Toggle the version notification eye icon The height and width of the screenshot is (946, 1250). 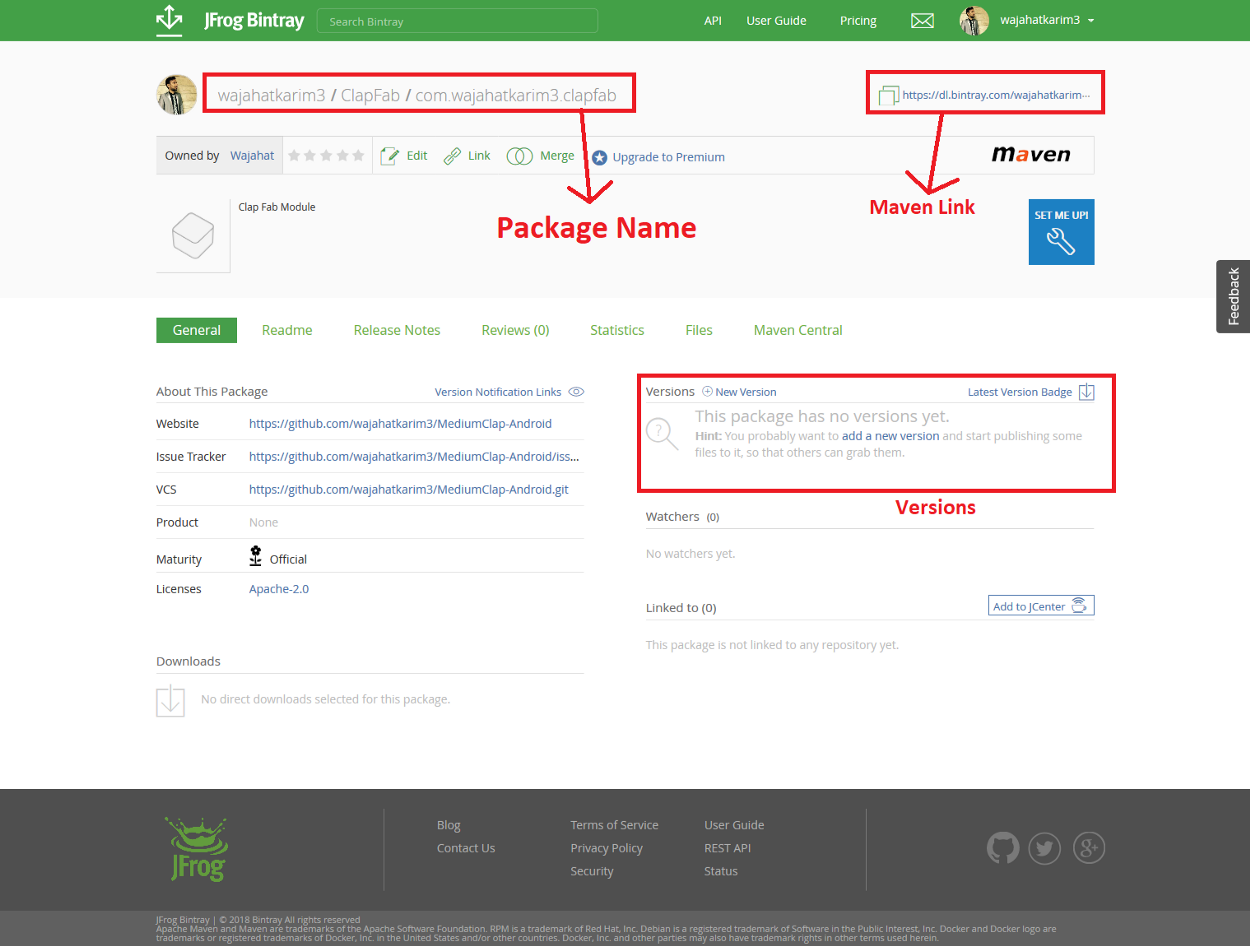(576, 392)
